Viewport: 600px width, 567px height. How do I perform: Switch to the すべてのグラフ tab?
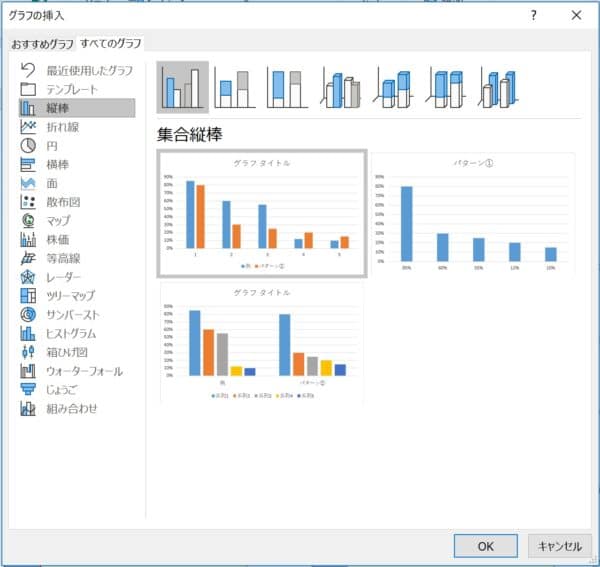coord(111,43)
